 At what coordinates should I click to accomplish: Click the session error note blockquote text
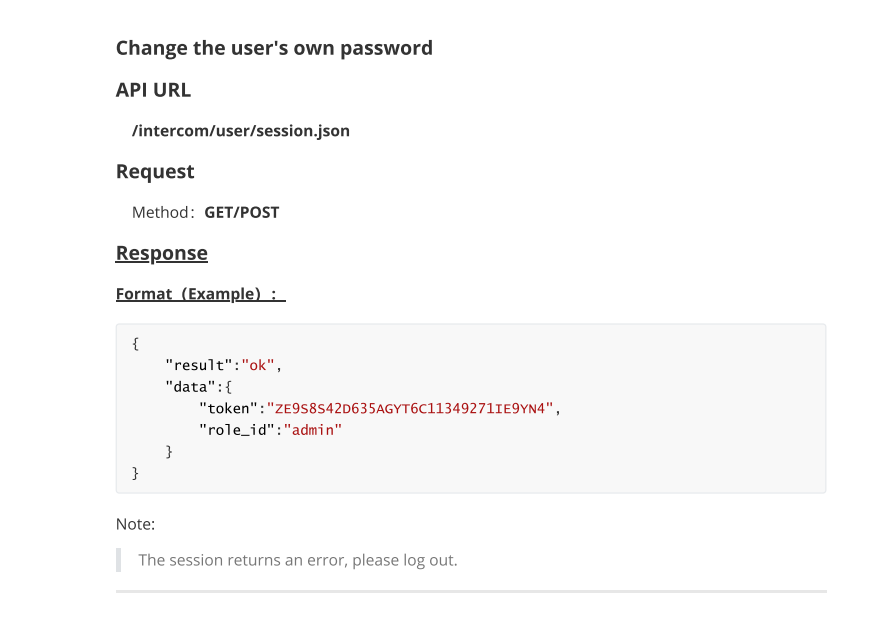click(298, 560)
